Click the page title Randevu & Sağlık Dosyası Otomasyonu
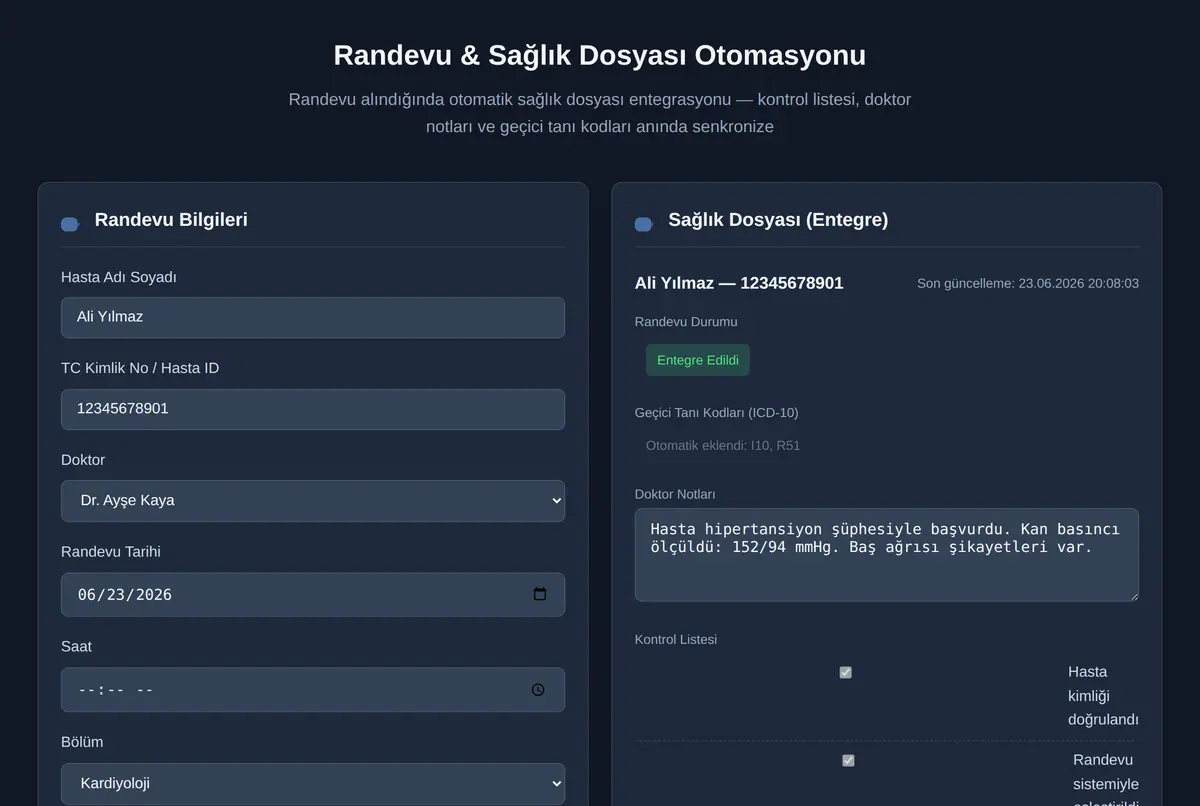The height and width of the screenshot is (806, 1200). click(600, 55)
